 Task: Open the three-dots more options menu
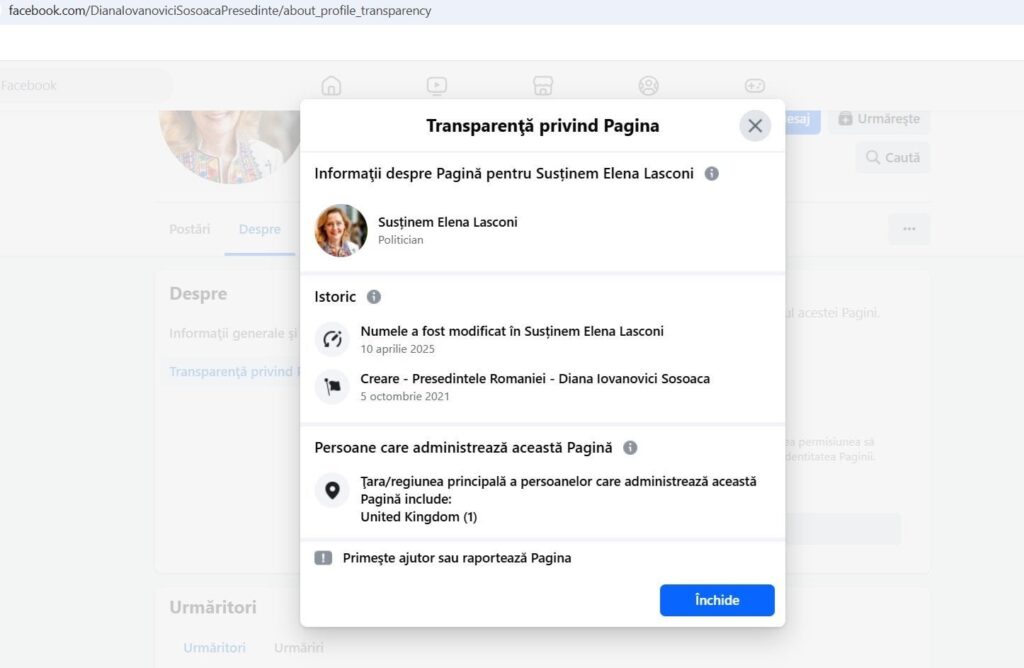point(909,229)
